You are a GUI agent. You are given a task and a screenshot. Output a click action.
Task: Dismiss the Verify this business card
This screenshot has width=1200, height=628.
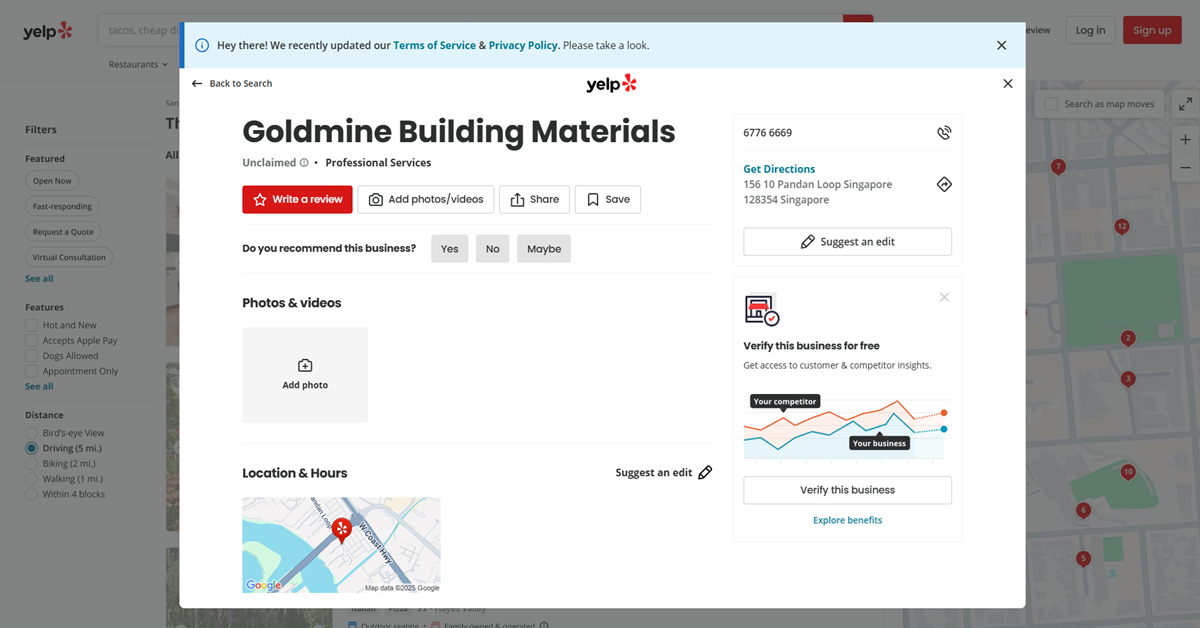click(944, 297)
